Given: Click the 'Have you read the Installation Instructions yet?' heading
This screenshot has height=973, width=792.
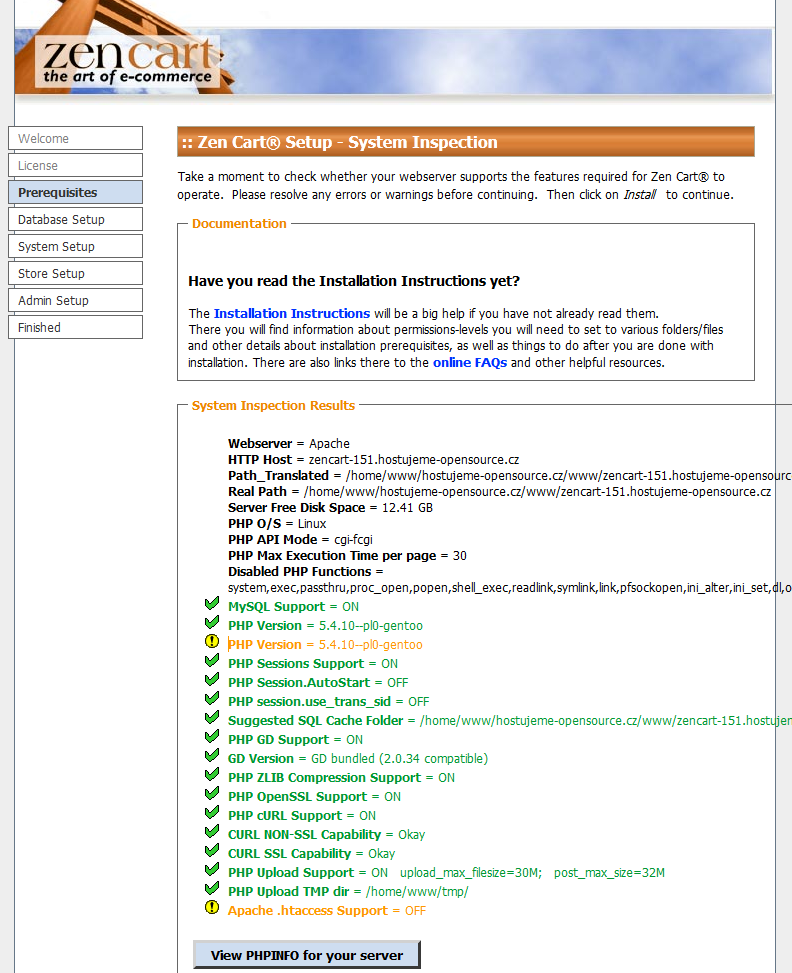Looking at the screenshot, I should click(354, 281).
